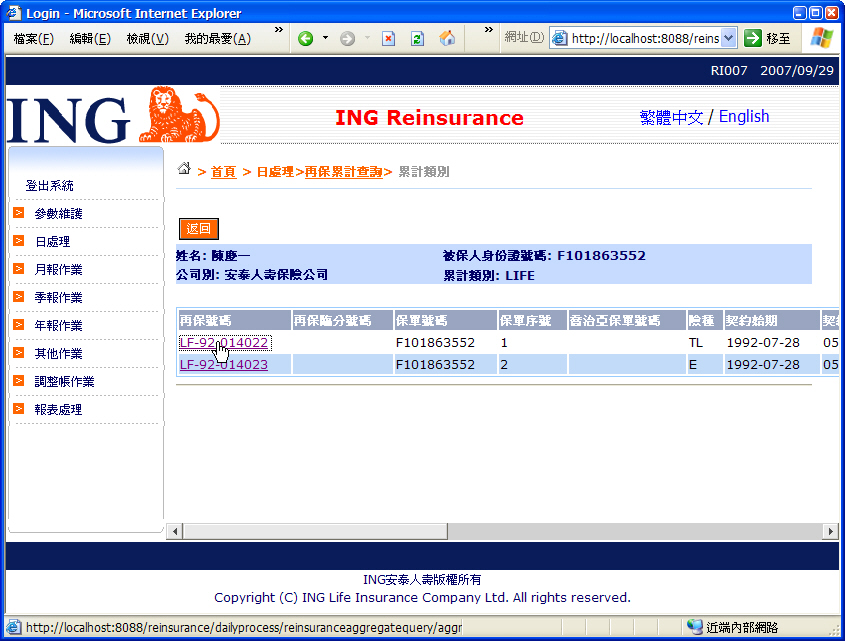This screenshot has height=641, width=845.
Task: Click the 再保號碼 column header
Action: point(234,320)
